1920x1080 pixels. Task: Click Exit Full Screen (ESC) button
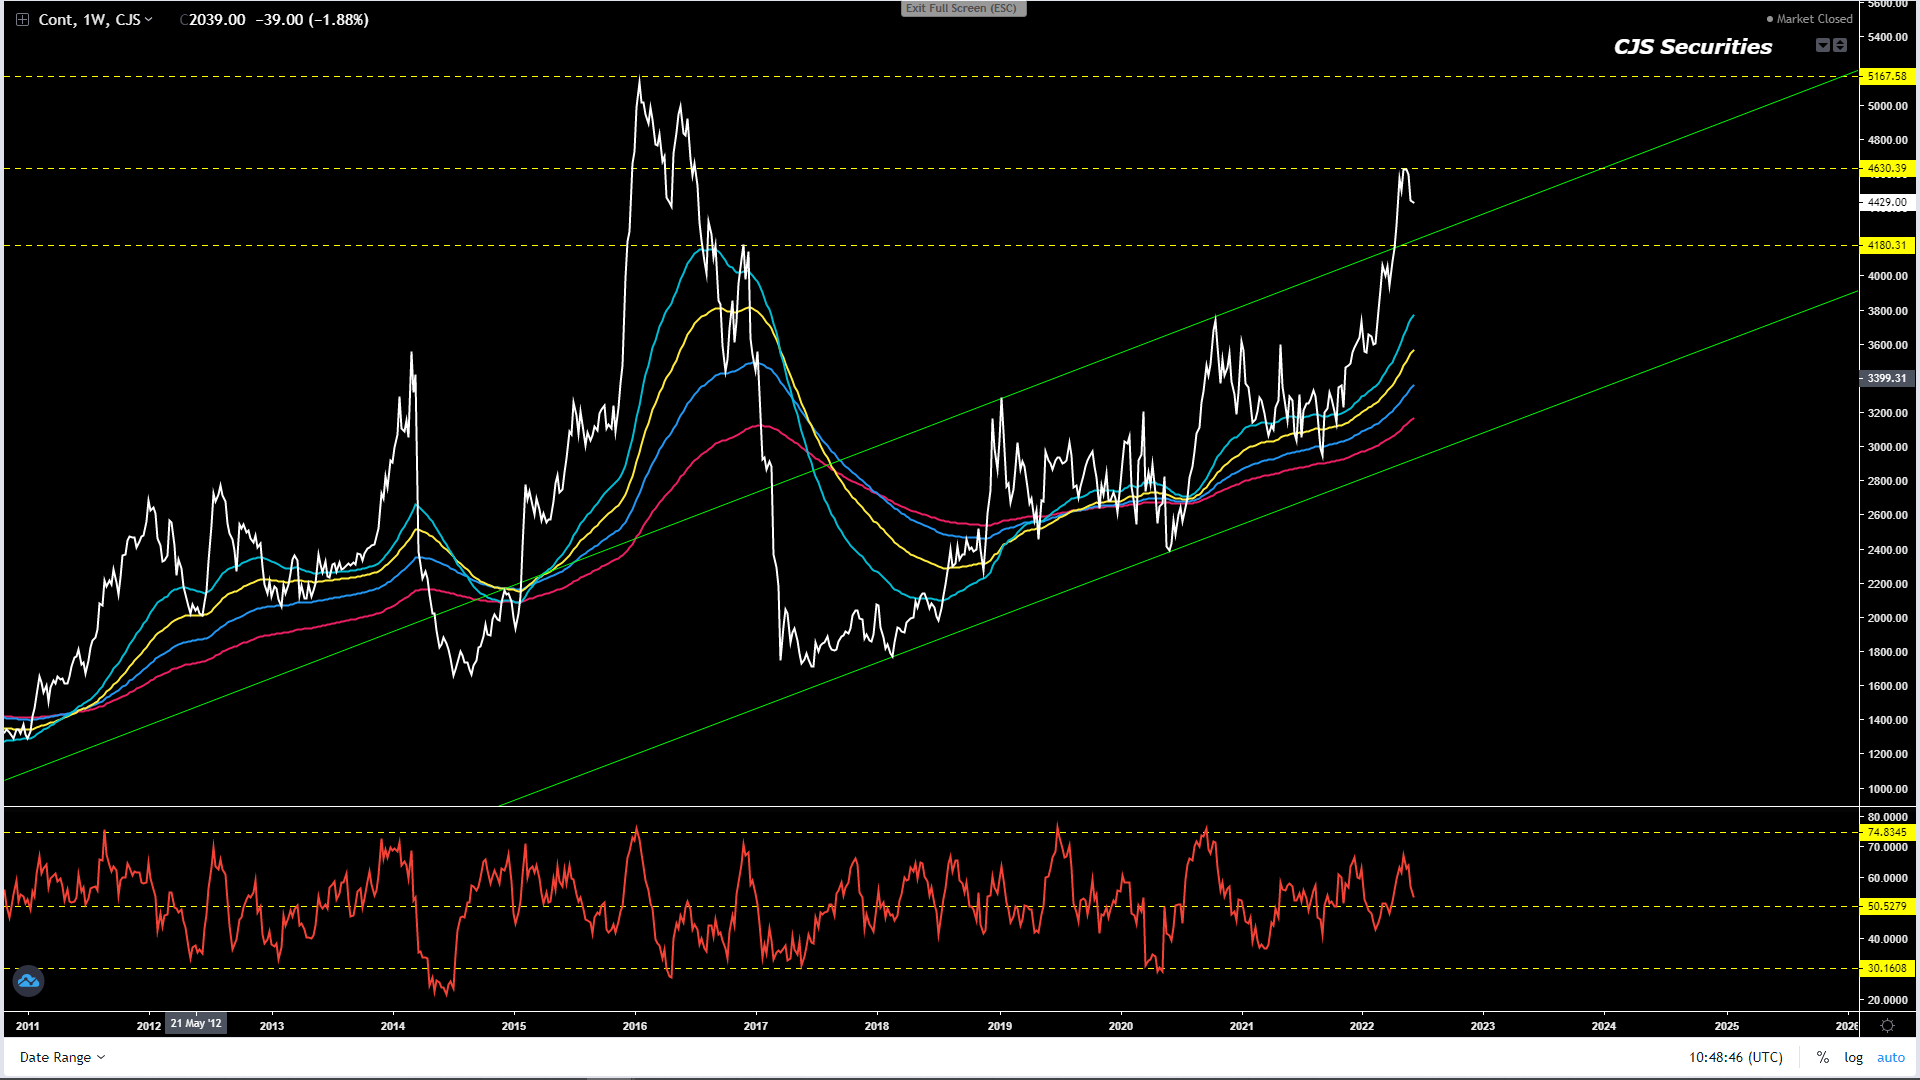pyautogui.click(x=962, y=8)
